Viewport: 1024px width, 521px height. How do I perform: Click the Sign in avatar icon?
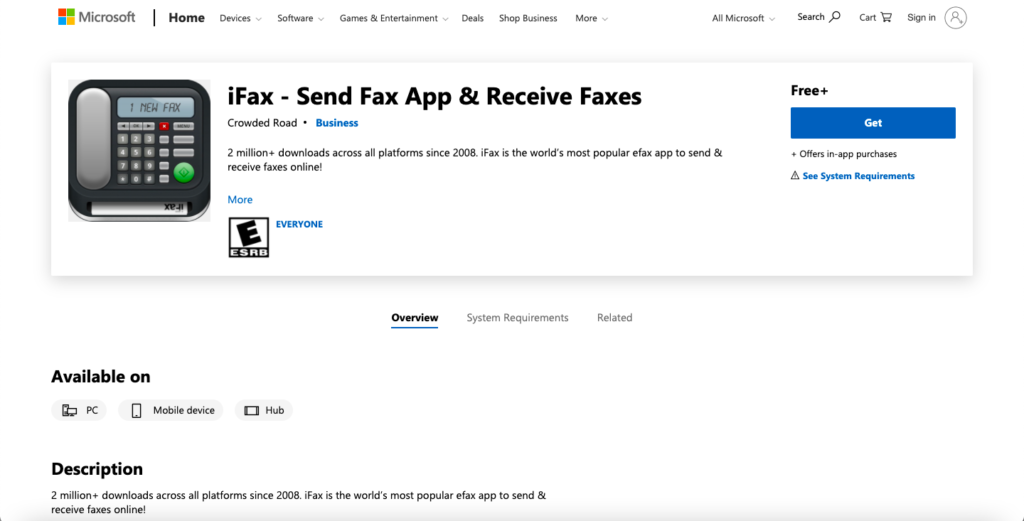(955, 18)
